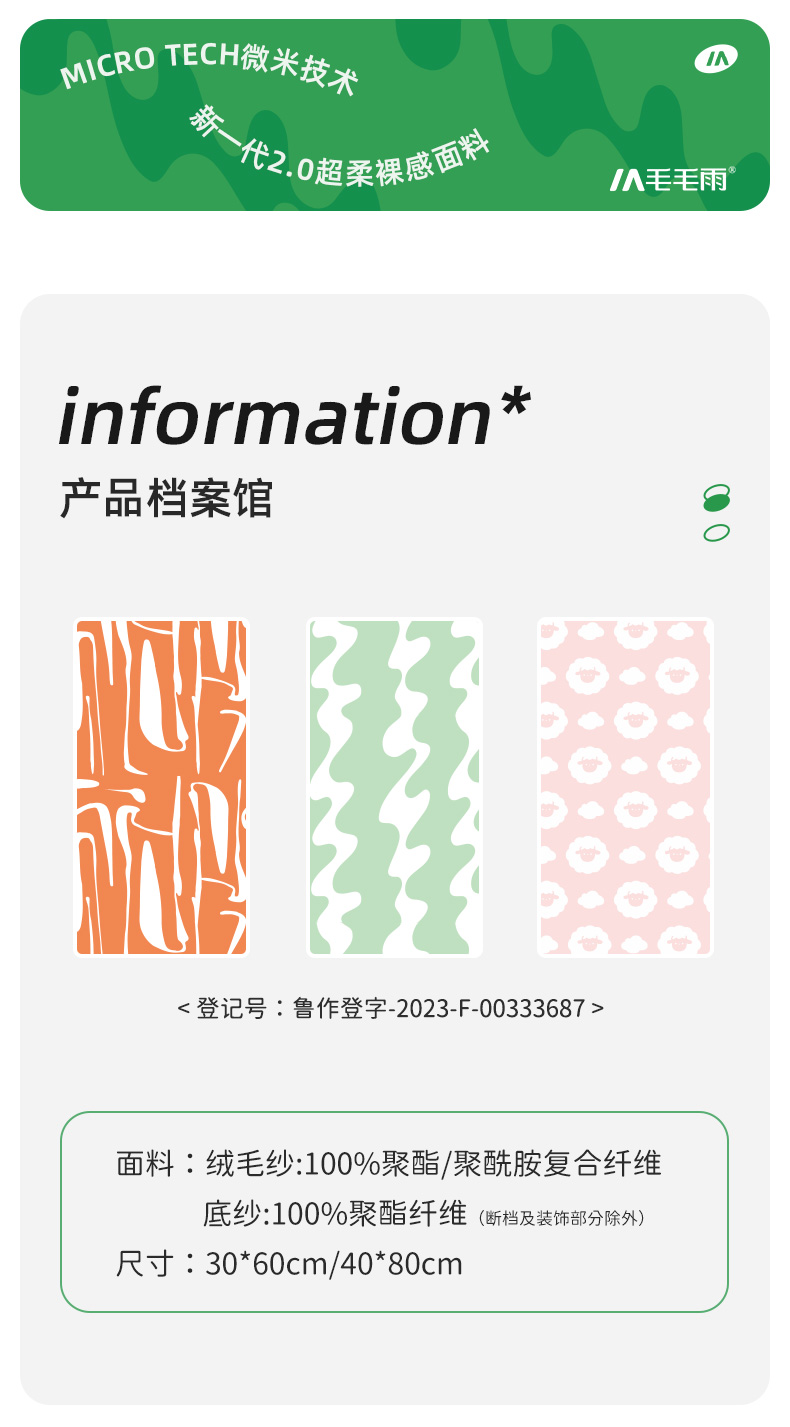This screenshot has width=790, height=1427.
Task: Click the 毛毛雨 brand logo
Action: (x=672, y=180)
